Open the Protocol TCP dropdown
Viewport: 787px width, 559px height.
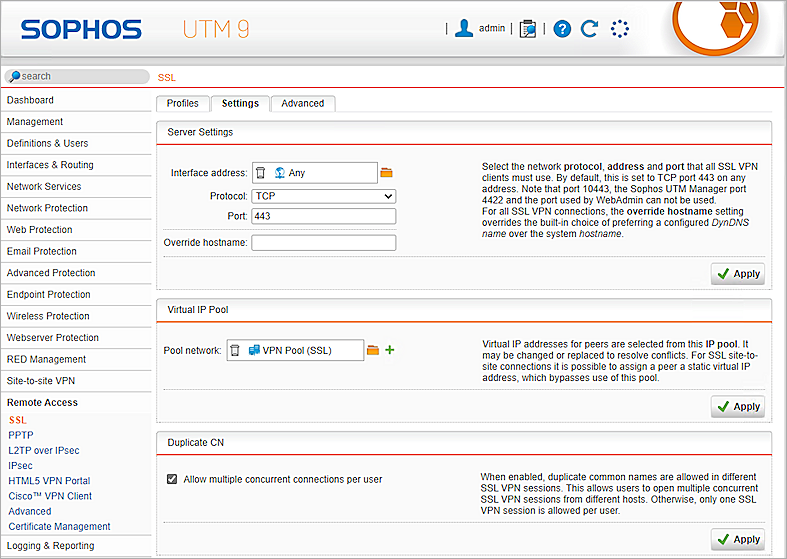324,196
